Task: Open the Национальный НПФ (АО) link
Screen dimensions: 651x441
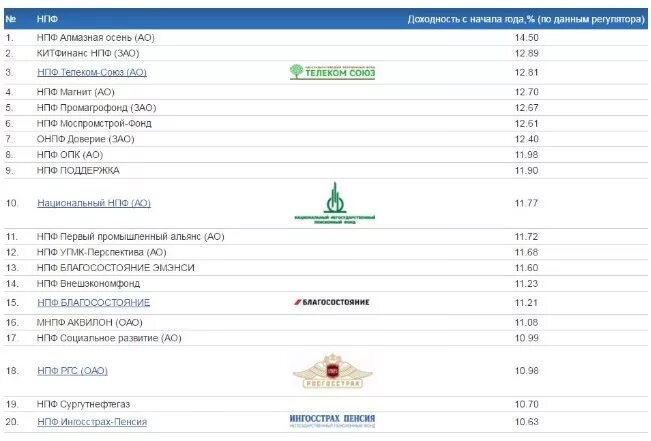Action: click(x=94, y=203)
